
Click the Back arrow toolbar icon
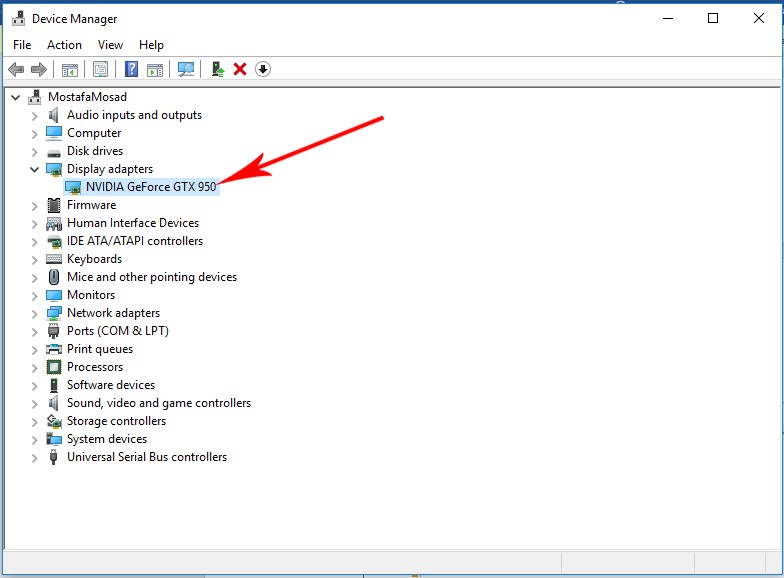[x=16, y=69]
